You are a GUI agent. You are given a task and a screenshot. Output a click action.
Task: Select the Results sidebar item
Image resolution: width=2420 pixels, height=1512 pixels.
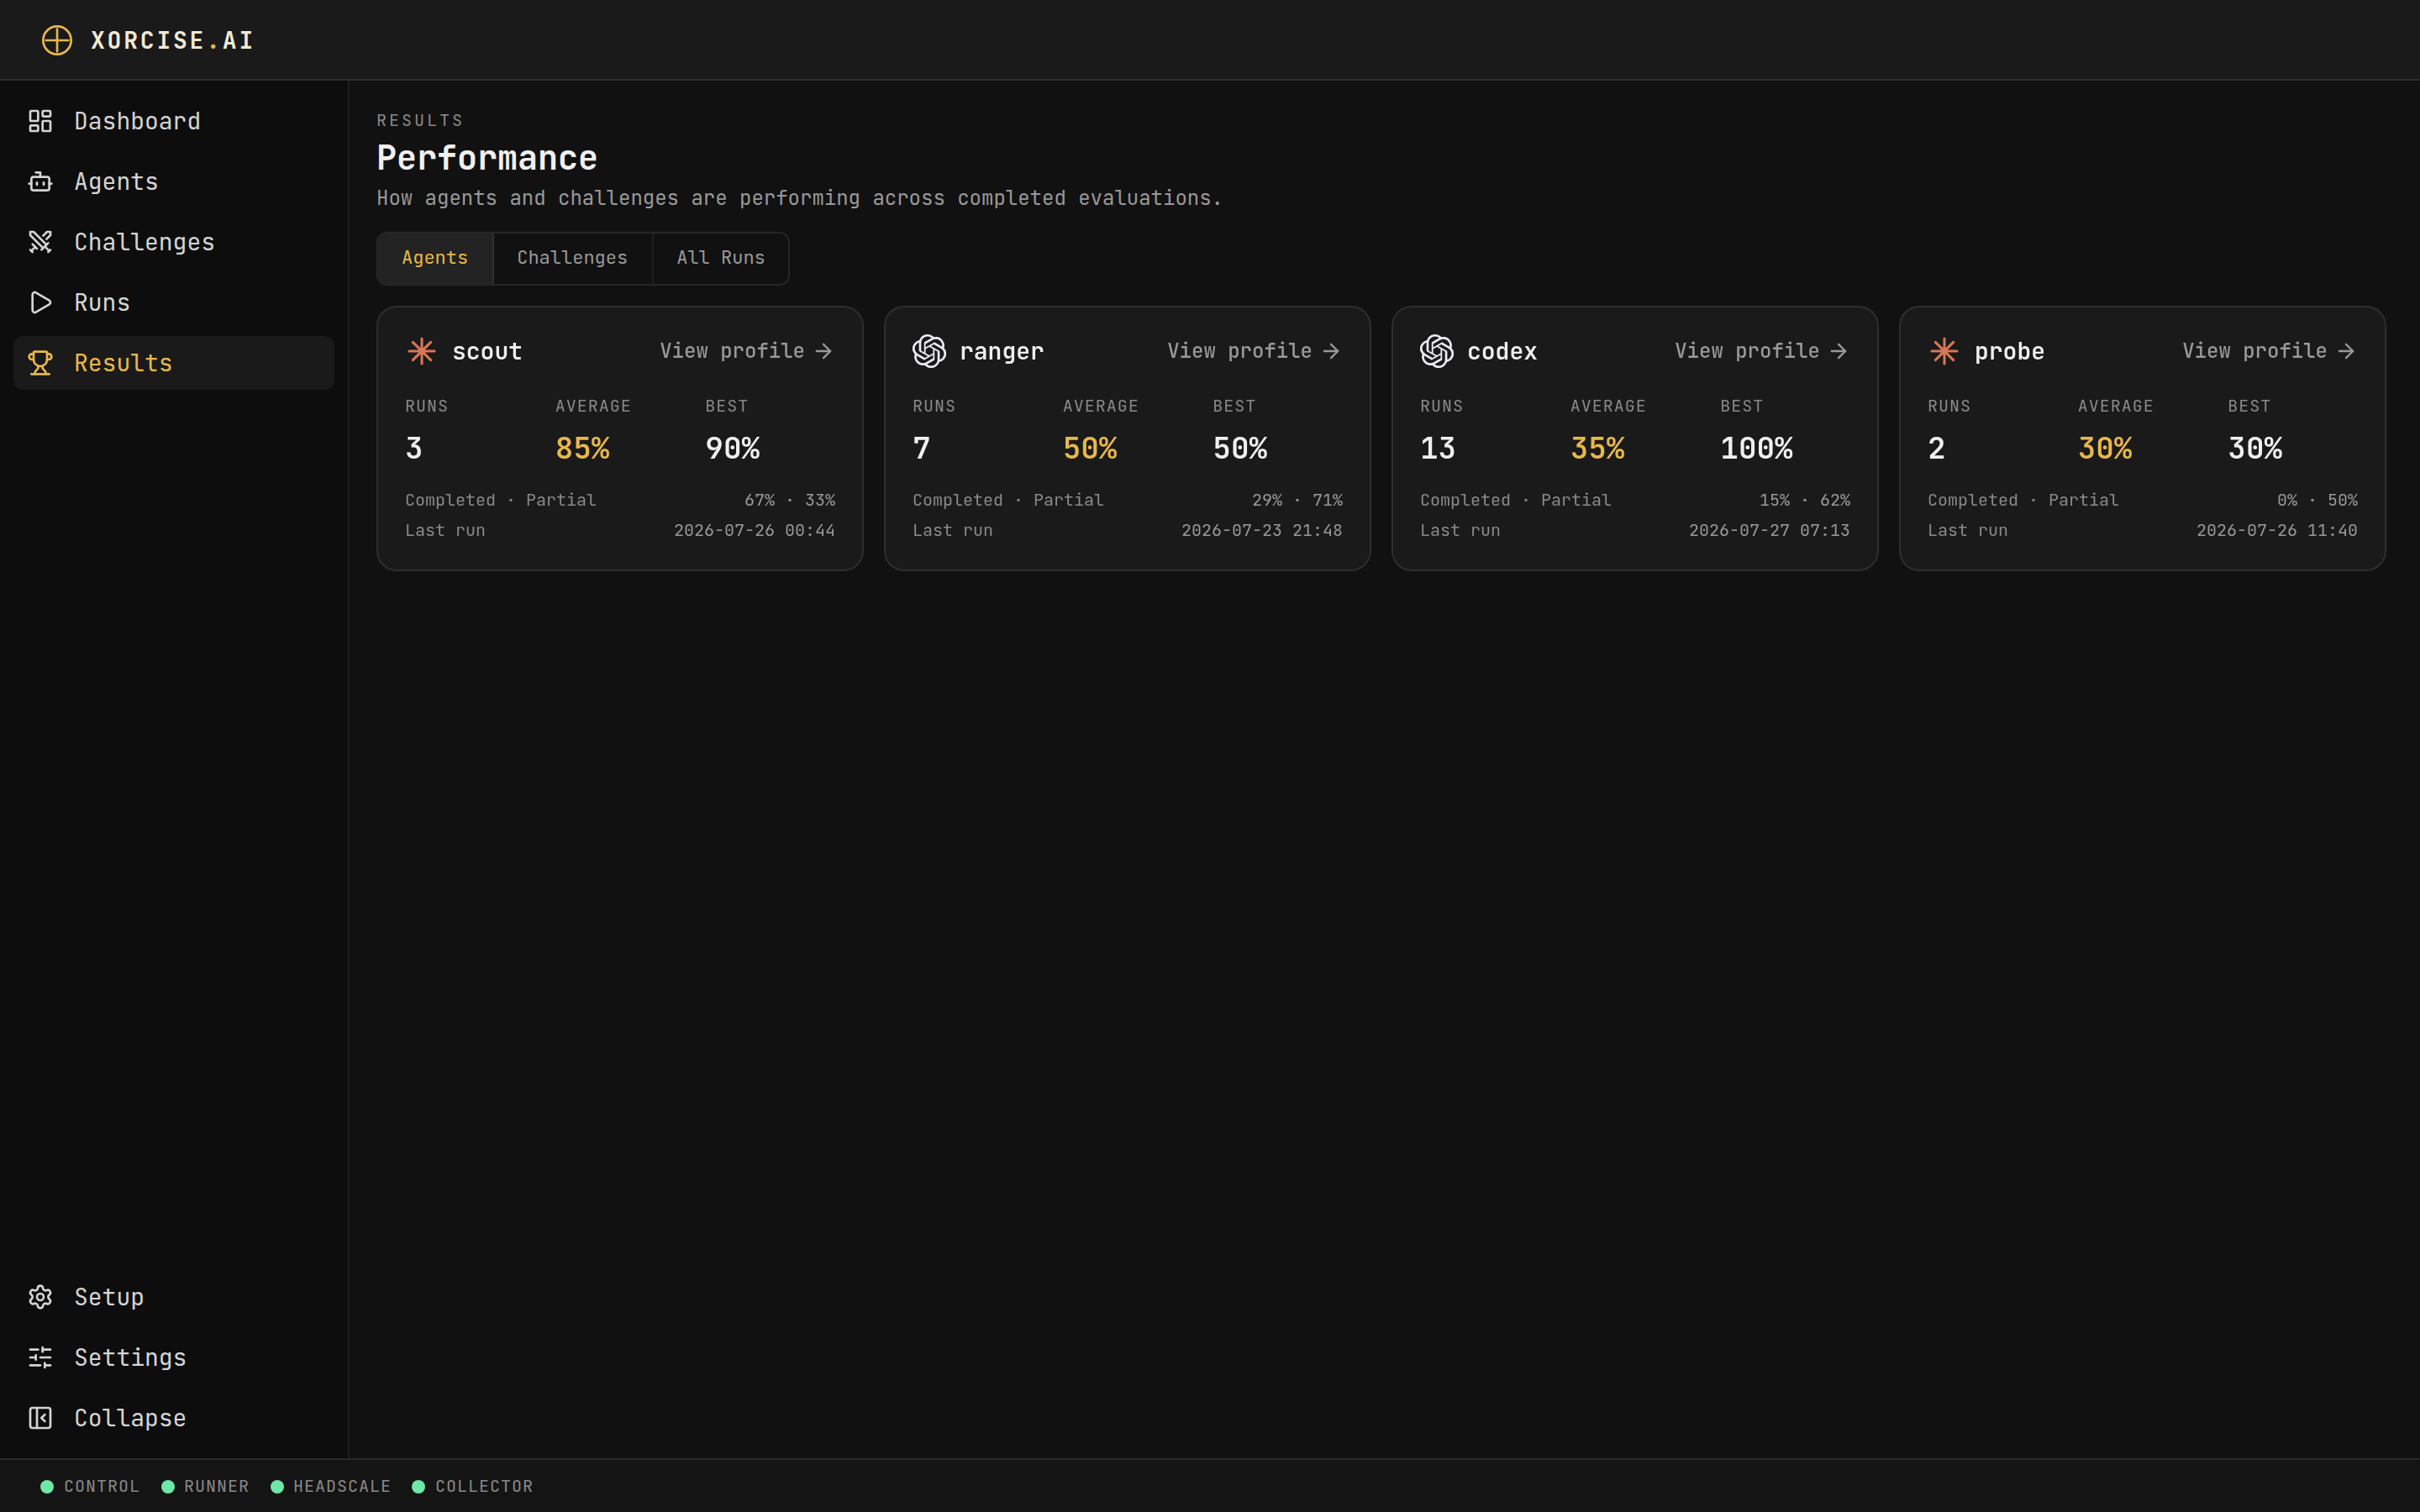tap(174, 363)
